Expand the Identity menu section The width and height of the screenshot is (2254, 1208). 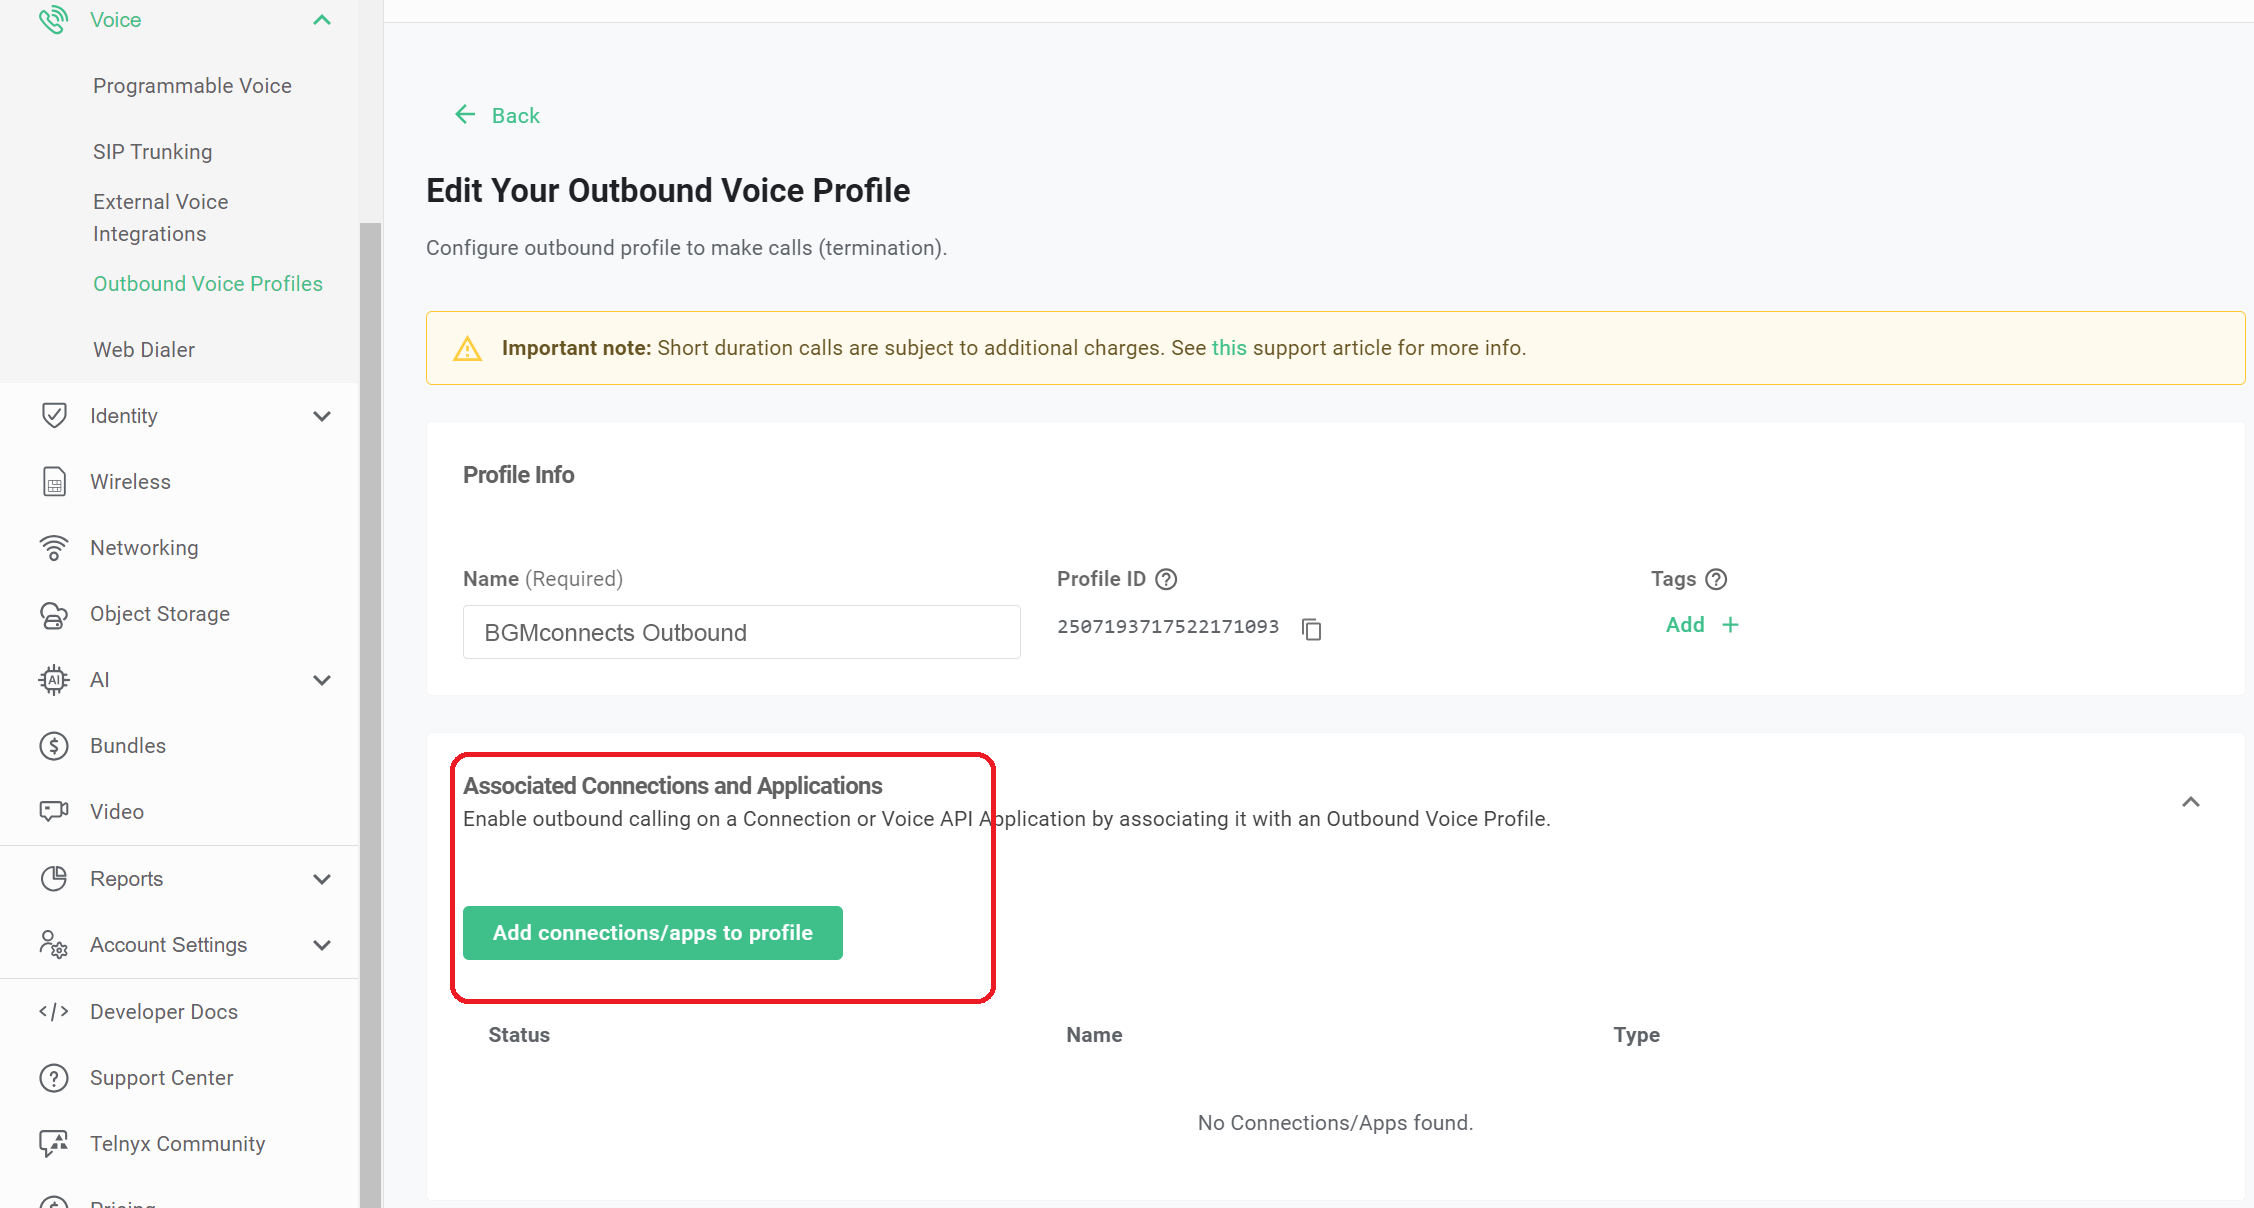pos(322,416)
